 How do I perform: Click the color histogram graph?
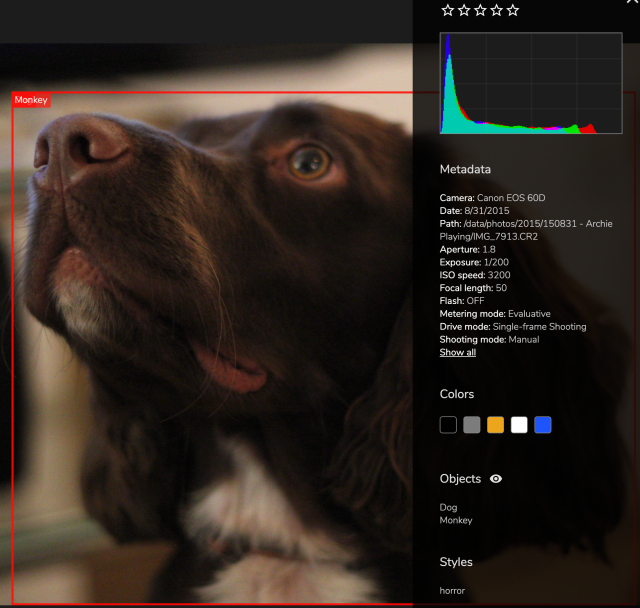click(x=531, y=83)
